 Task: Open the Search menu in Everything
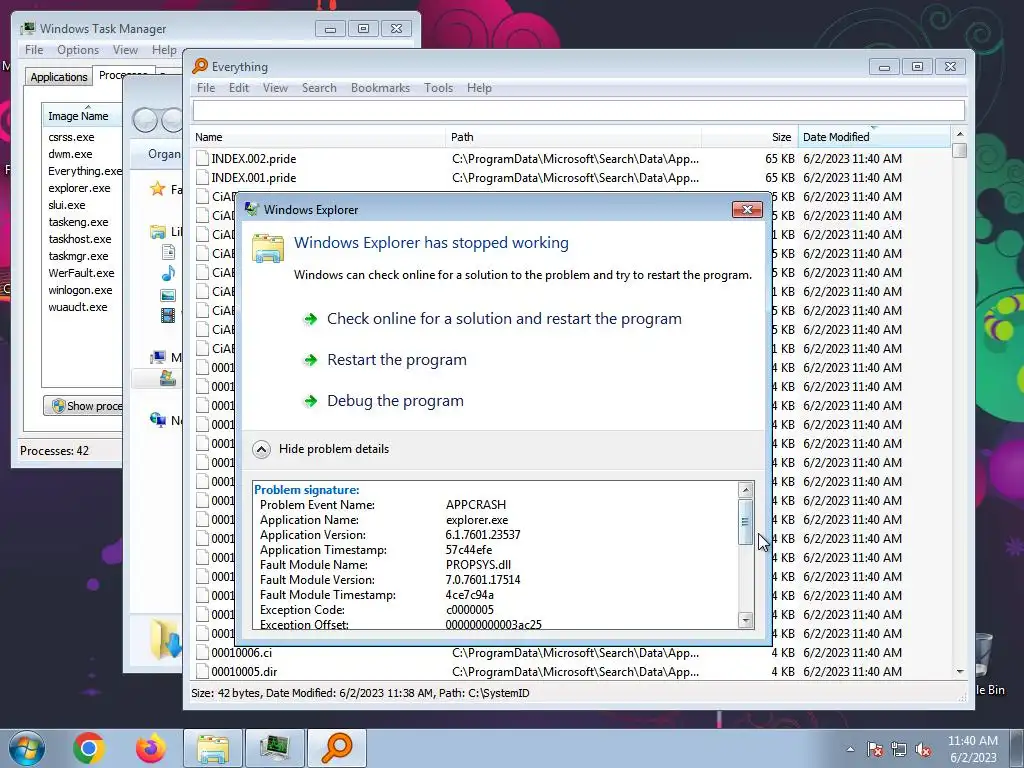[319, 88]
